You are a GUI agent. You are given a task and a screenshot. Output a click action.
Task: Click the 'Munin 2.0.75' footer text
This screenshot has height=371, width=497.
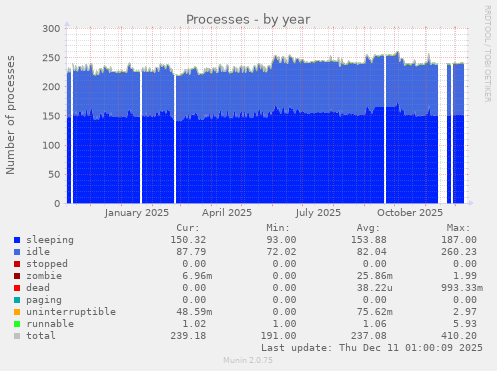248,360
